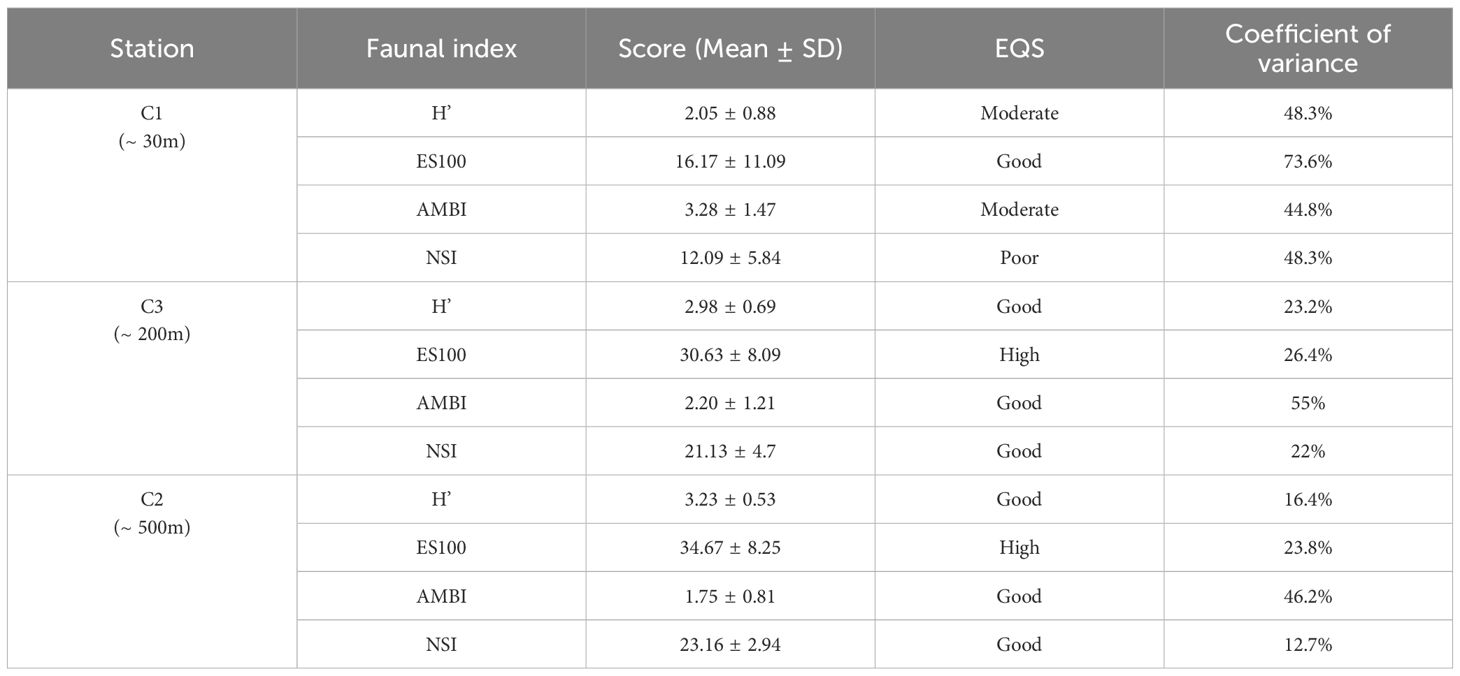Select the C3 (~ 200m) station cell
This screenshot has width=1460, height=676.
[x=151, y=320]
